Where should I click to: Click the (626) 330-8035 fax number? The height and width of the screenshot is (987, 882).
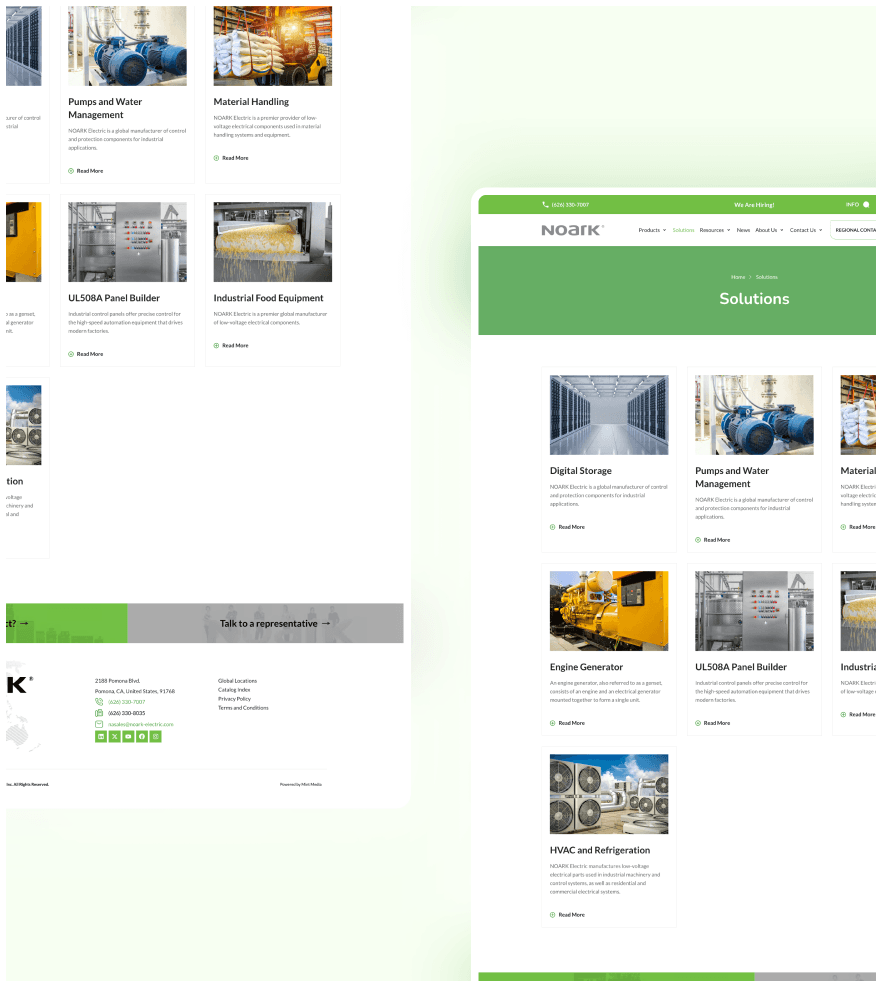[127, 713]
